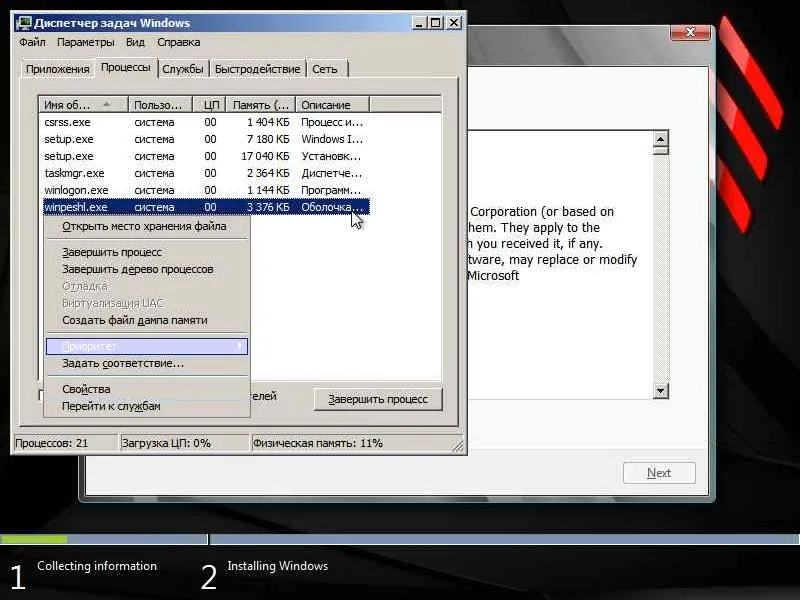Screen dimensions: 800x600
Task: Choose Перейти к службам
Action: (147, 406)
